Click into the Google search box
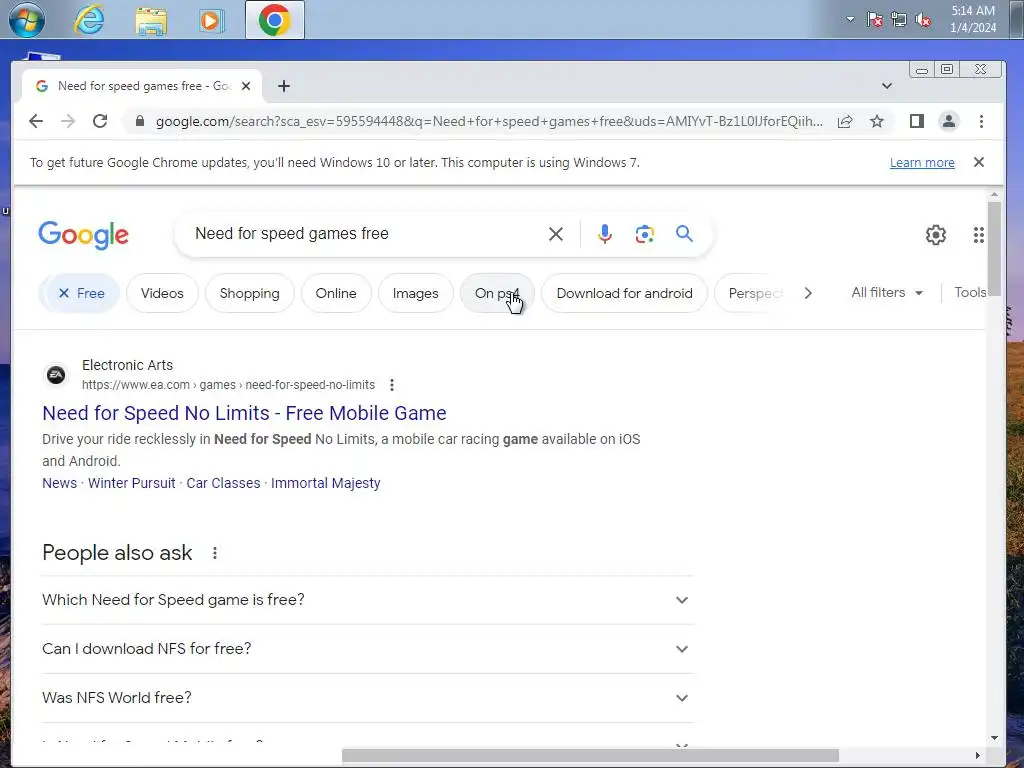1024x768 pixels. (x=366, y=234)
